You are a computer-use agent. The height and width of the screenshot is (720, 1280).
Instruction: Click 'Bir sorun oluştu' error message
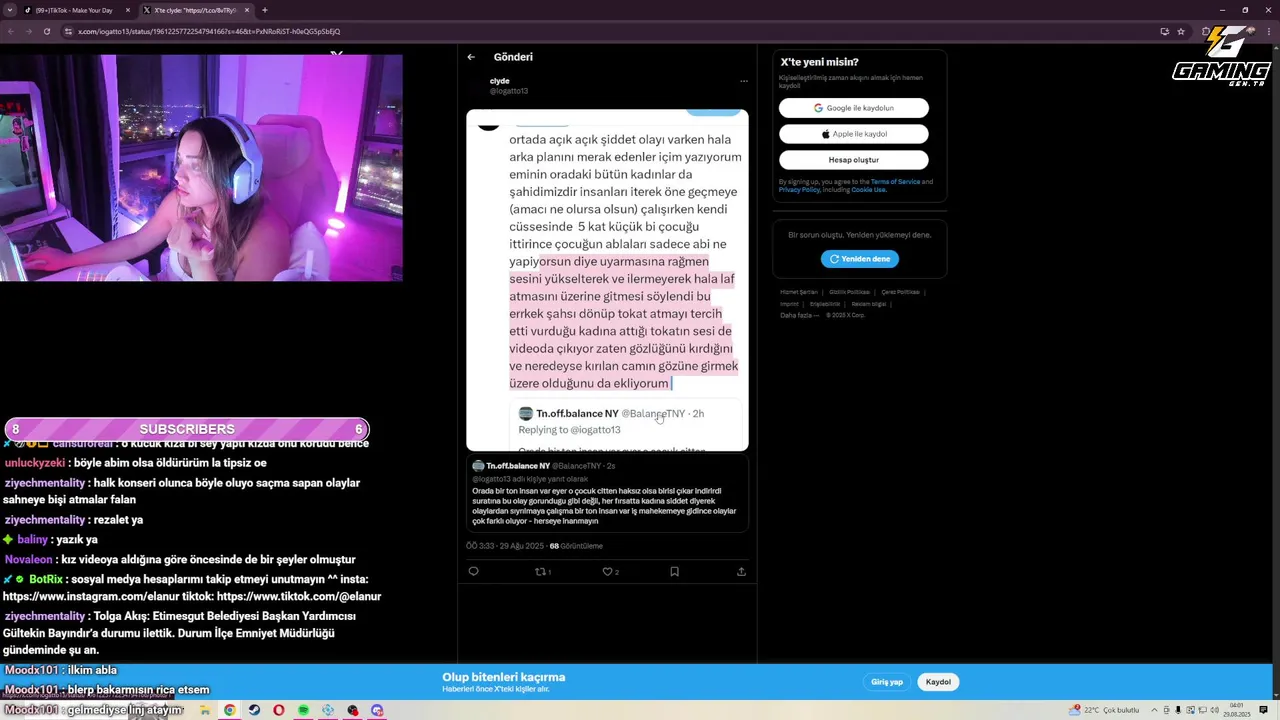[860, 235]
